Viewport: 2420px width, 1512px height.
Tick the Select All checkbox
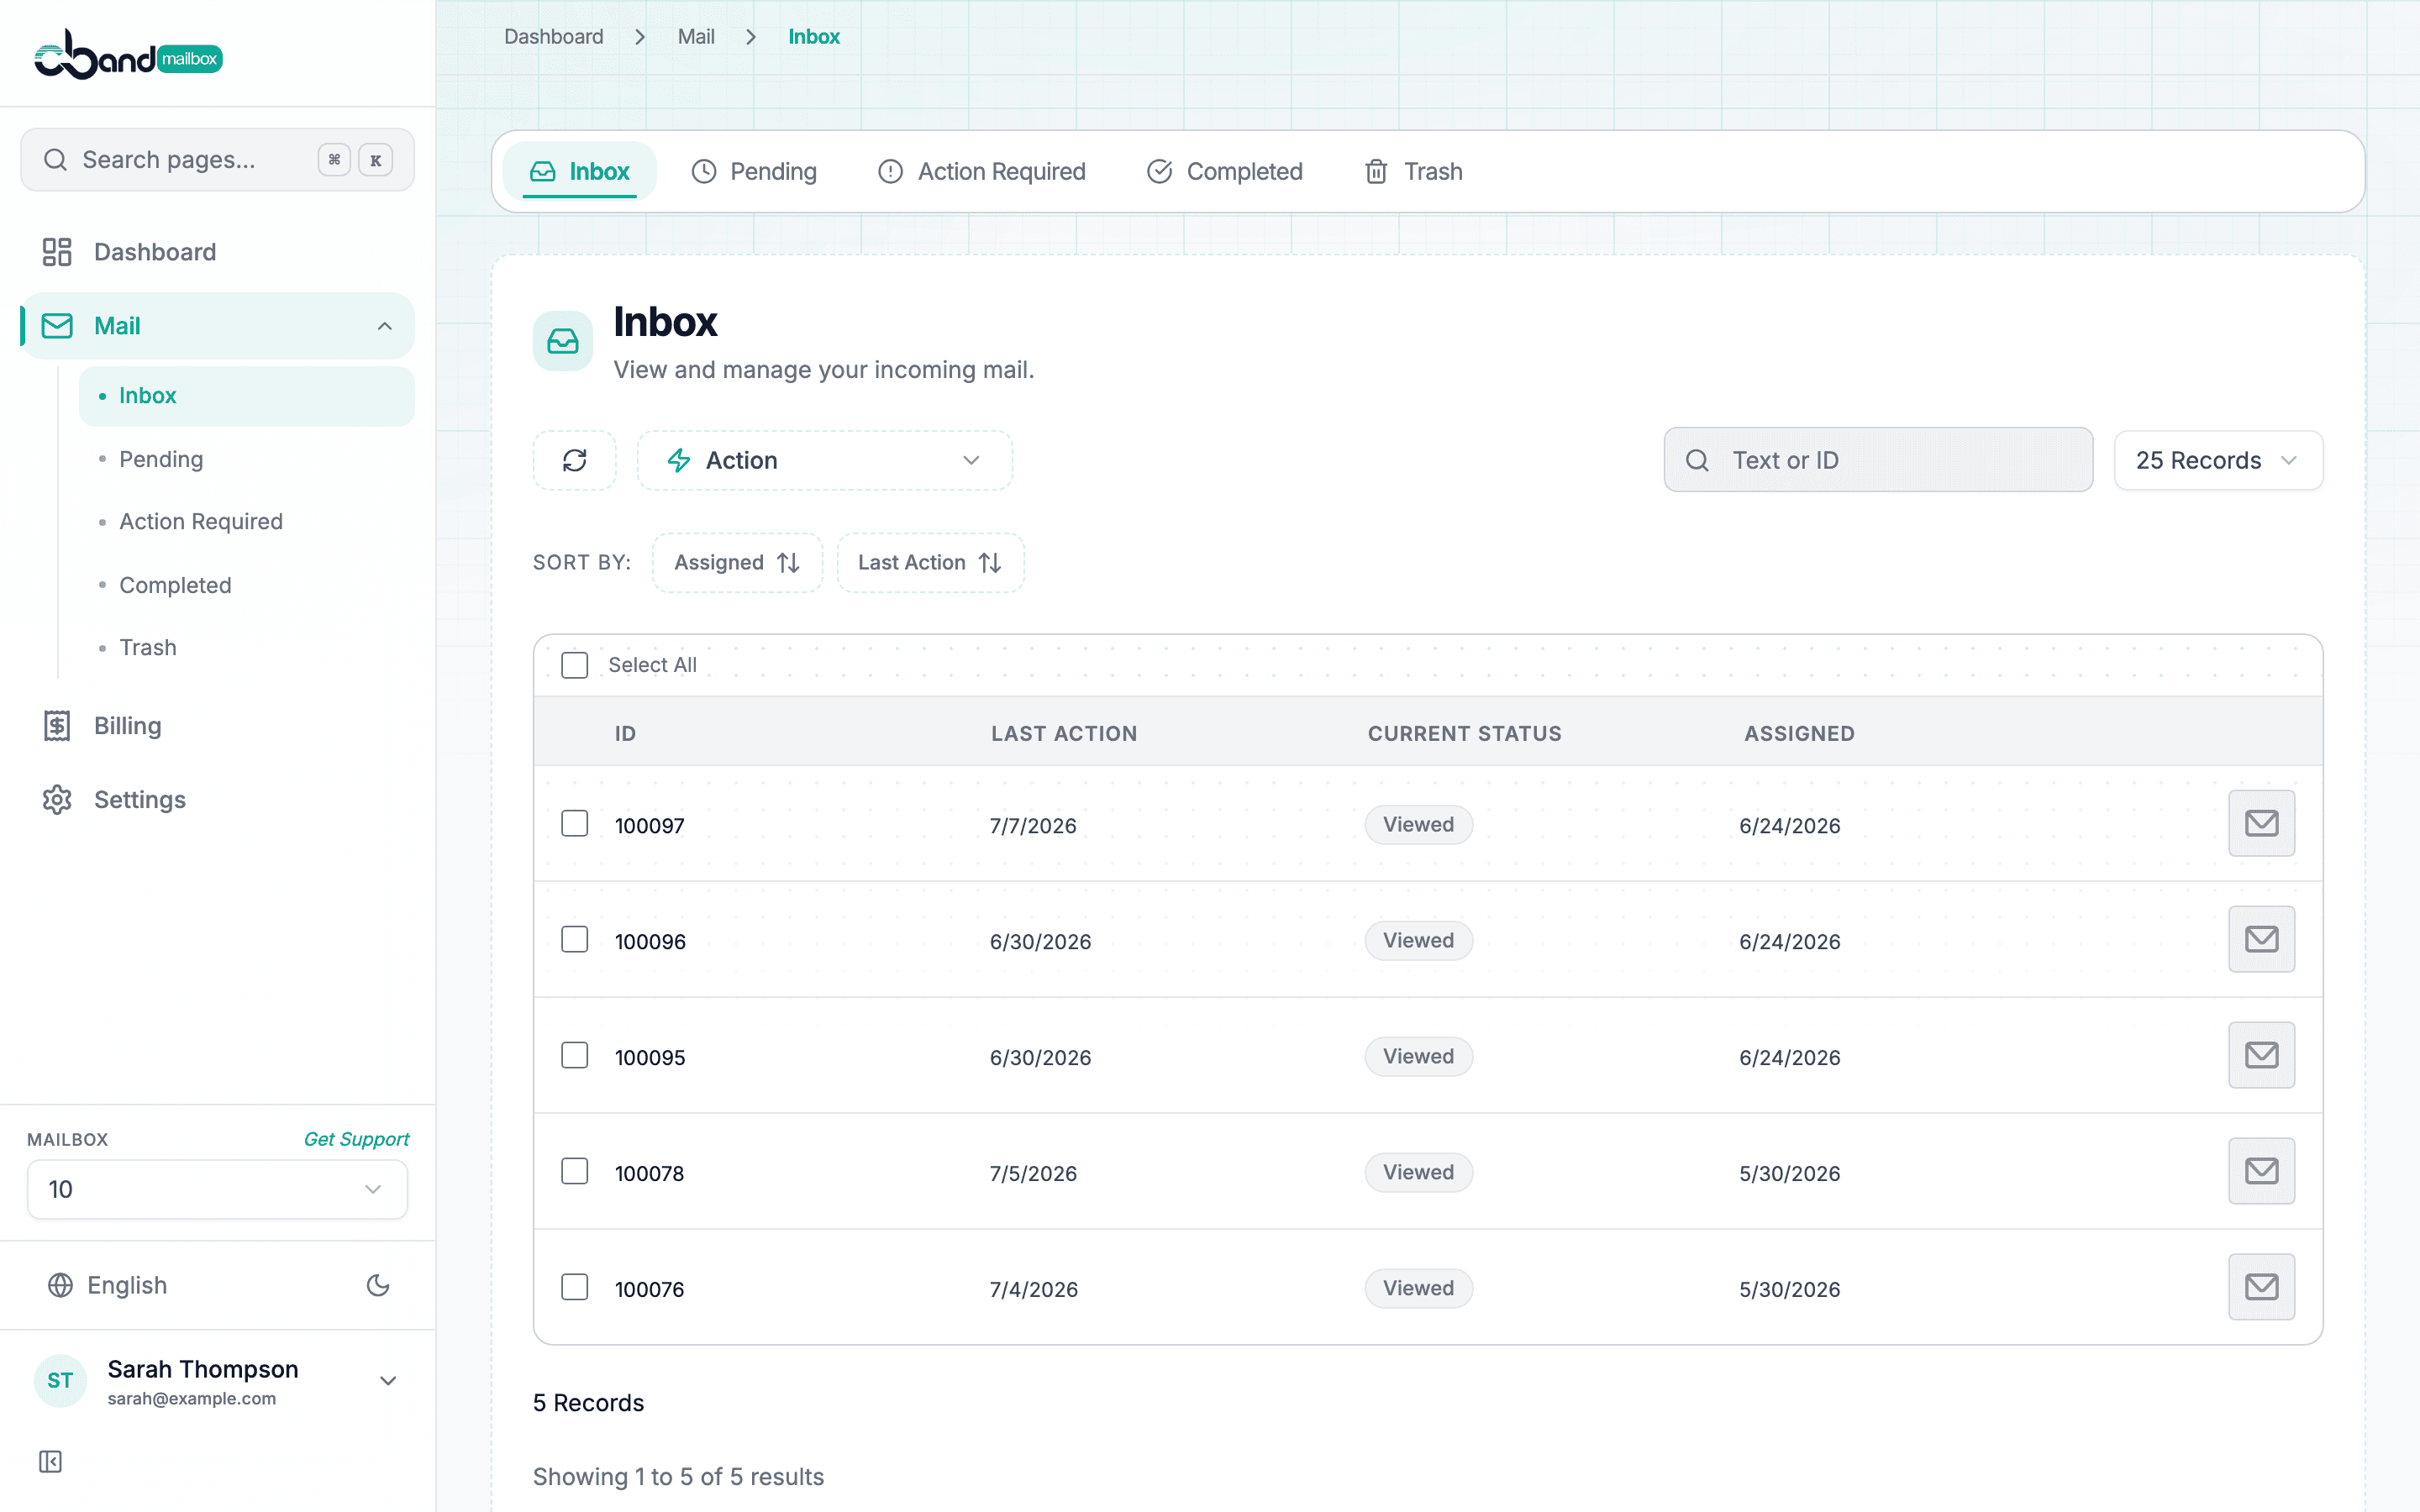574,665
